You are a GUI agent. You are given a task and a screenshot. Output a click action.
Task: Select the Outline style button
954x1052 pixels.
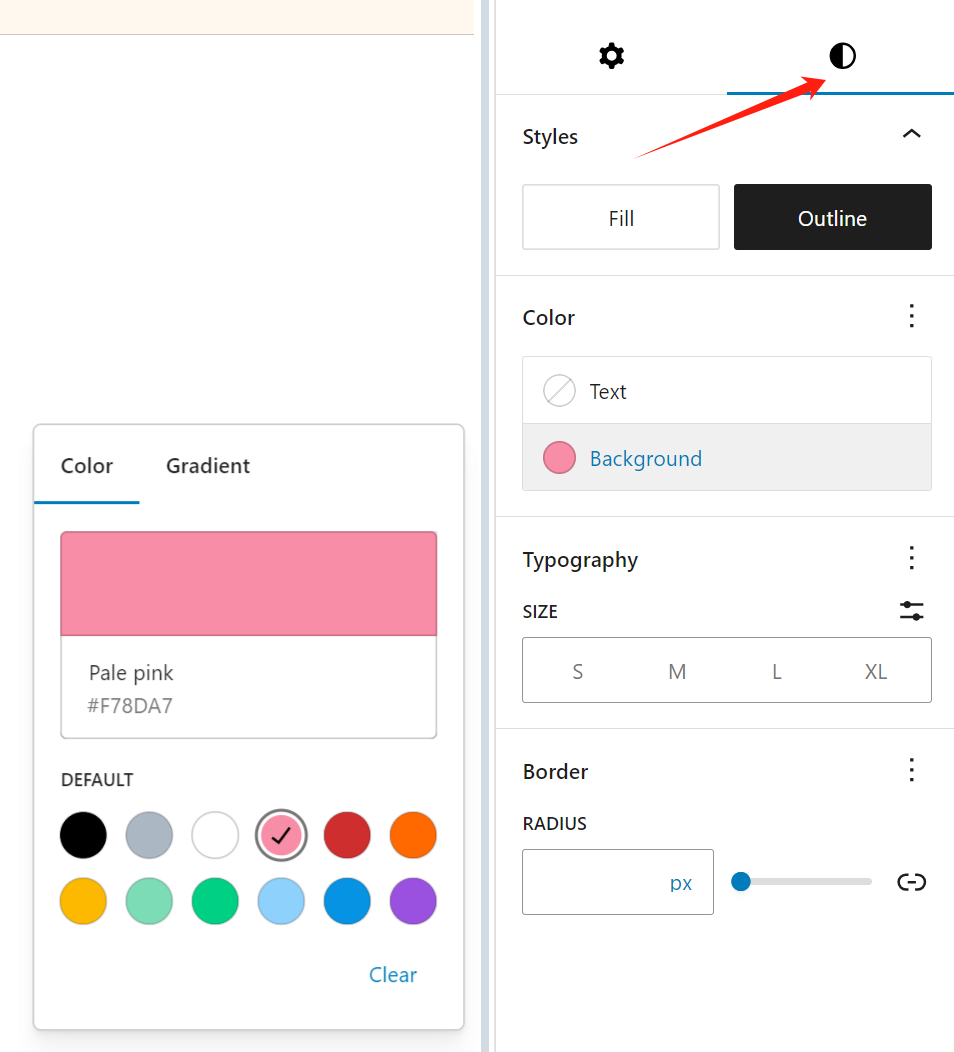click(x=832, y=217)
